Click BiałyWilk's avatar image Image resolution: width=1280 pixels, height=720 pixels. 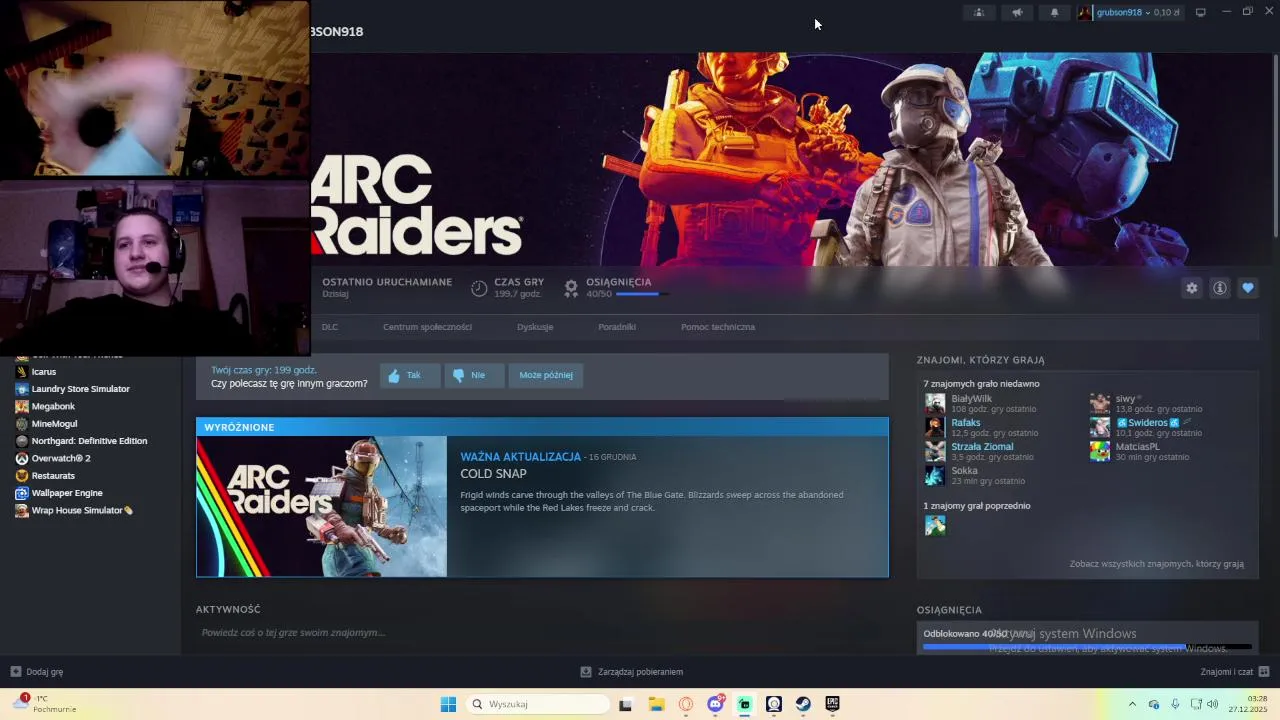(935, 403)
